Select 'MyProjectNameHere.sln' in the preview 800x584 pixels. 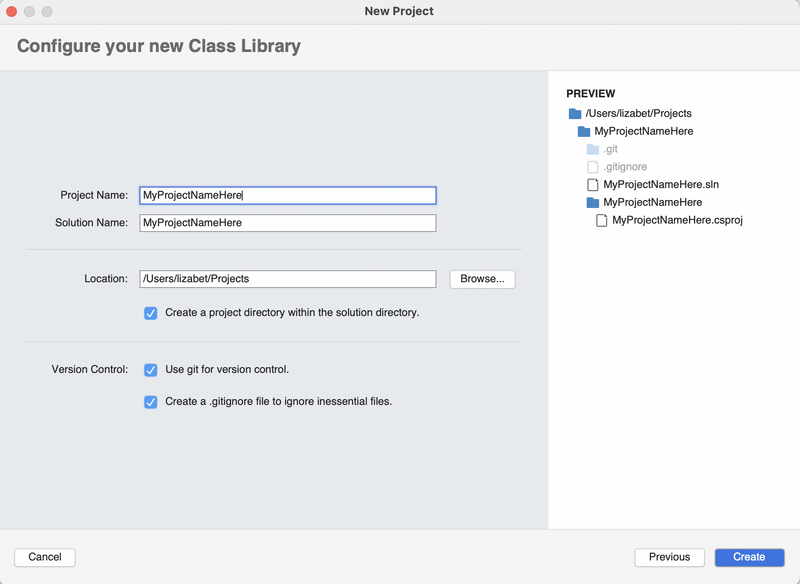[661, 184]
